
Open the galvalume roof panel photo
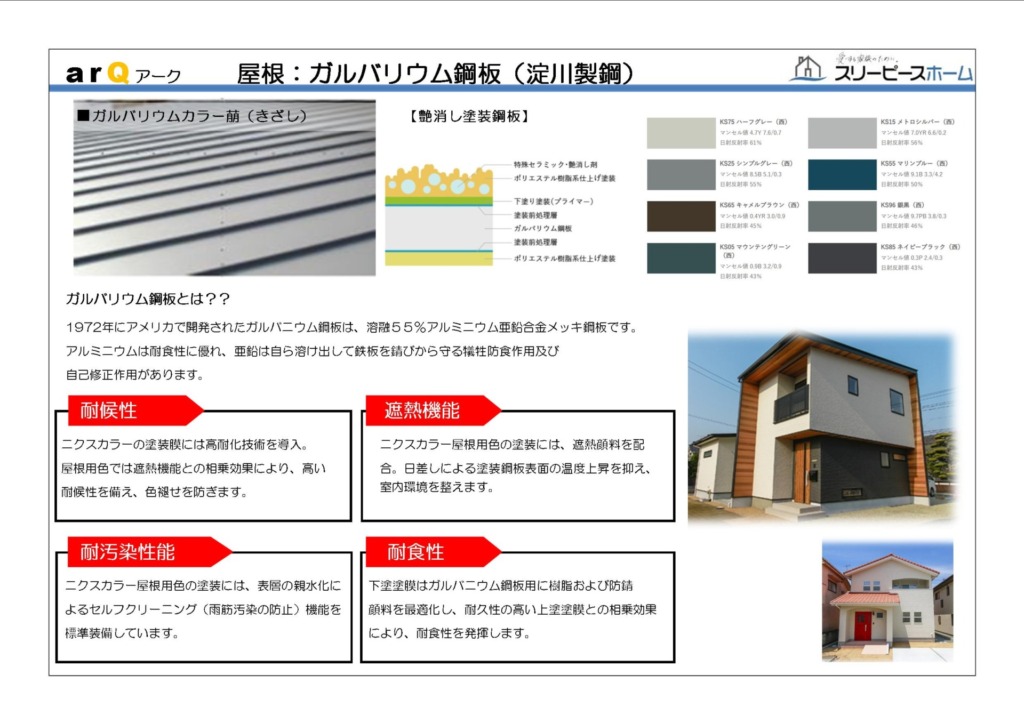pyautogui.click(x=224, y=187)
